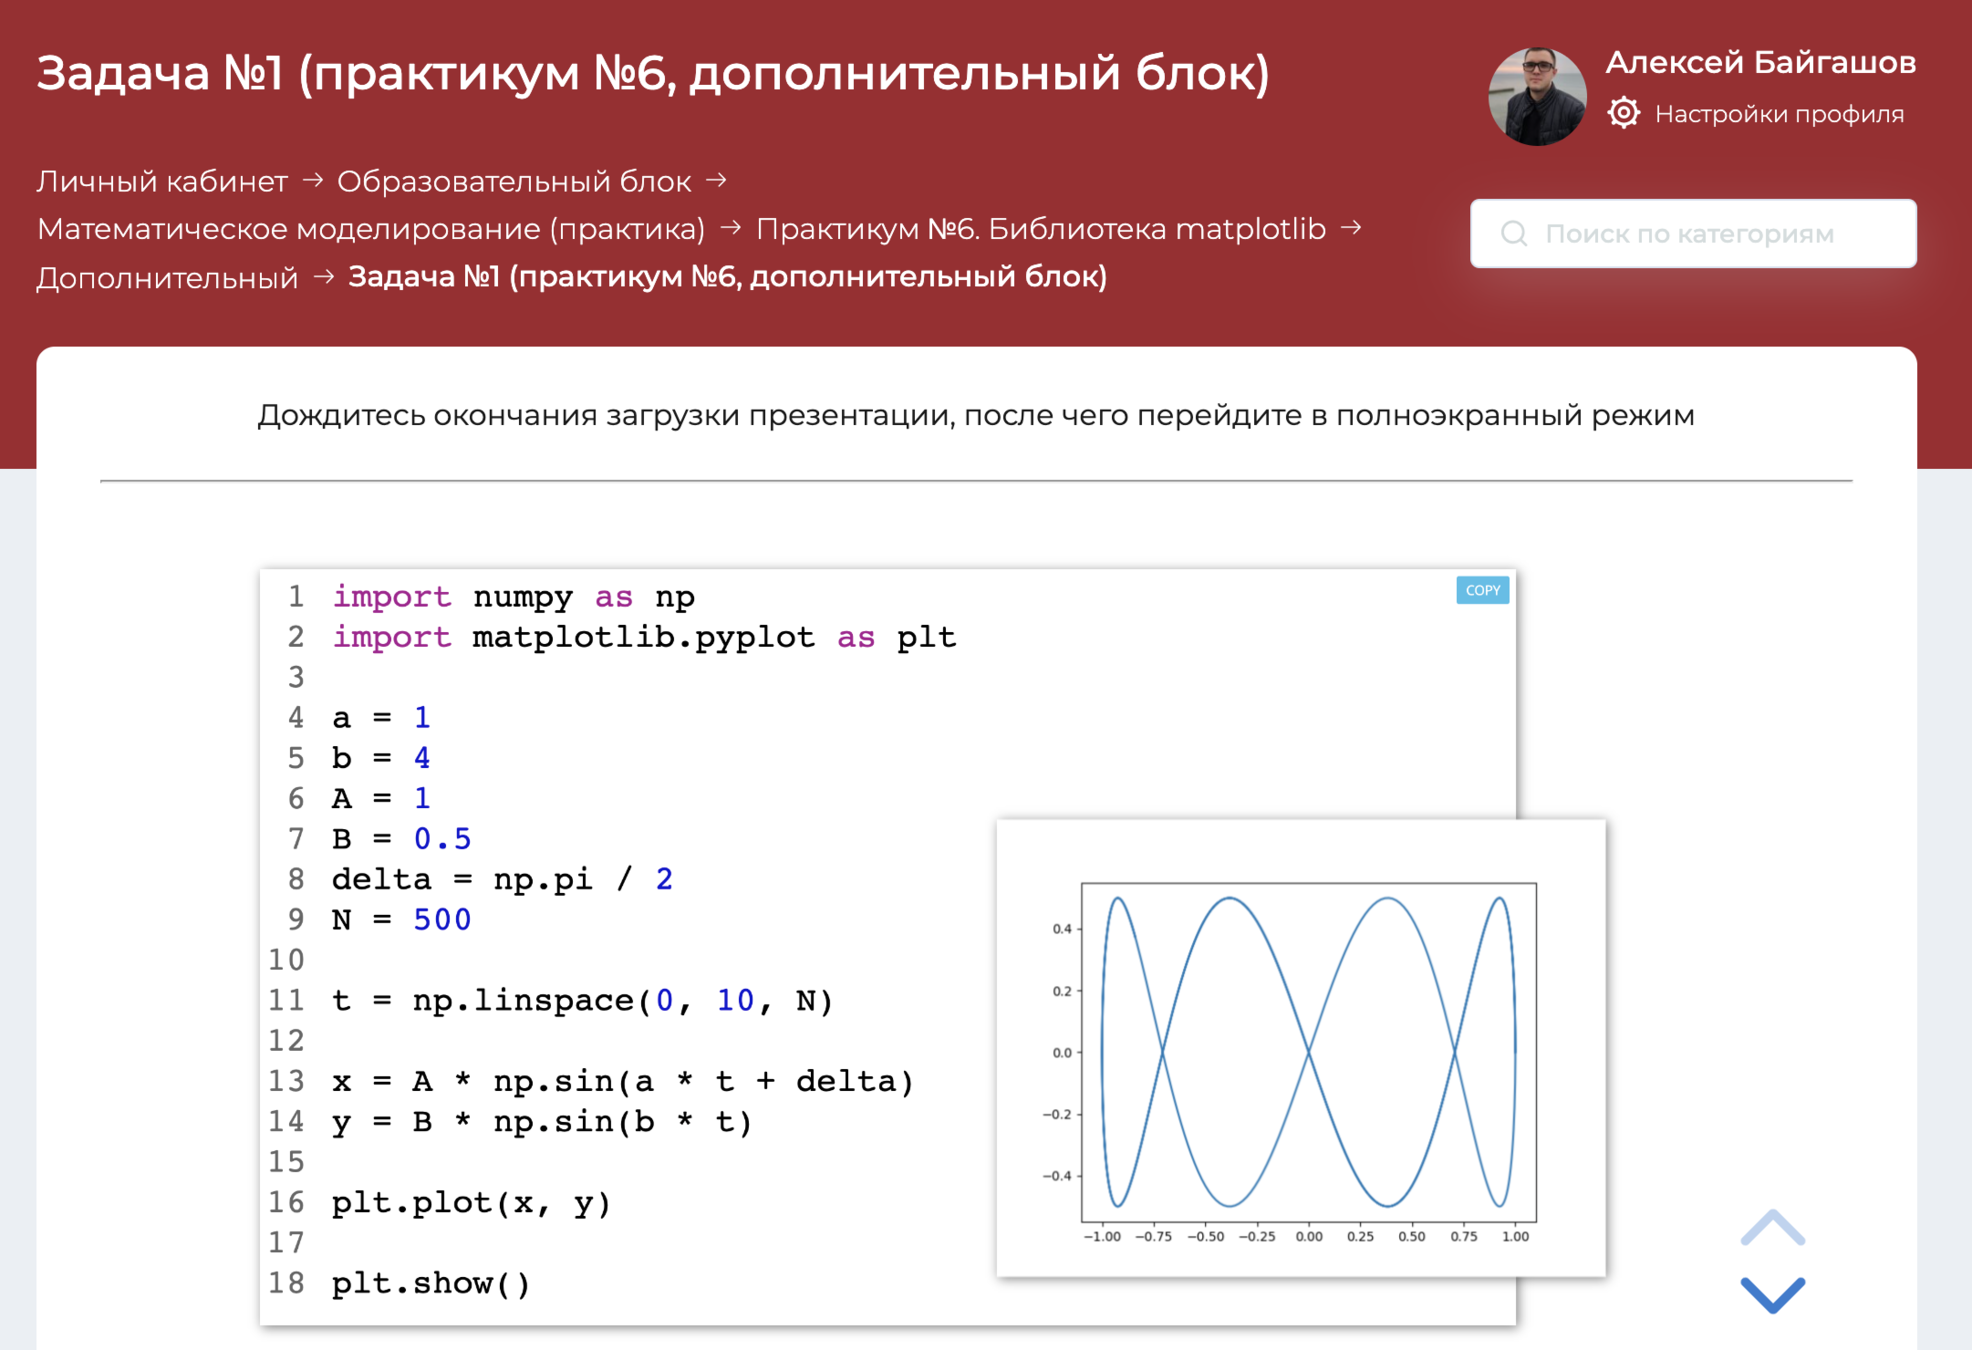Go to Дополнительный breadcrumb link

point(167,277)
